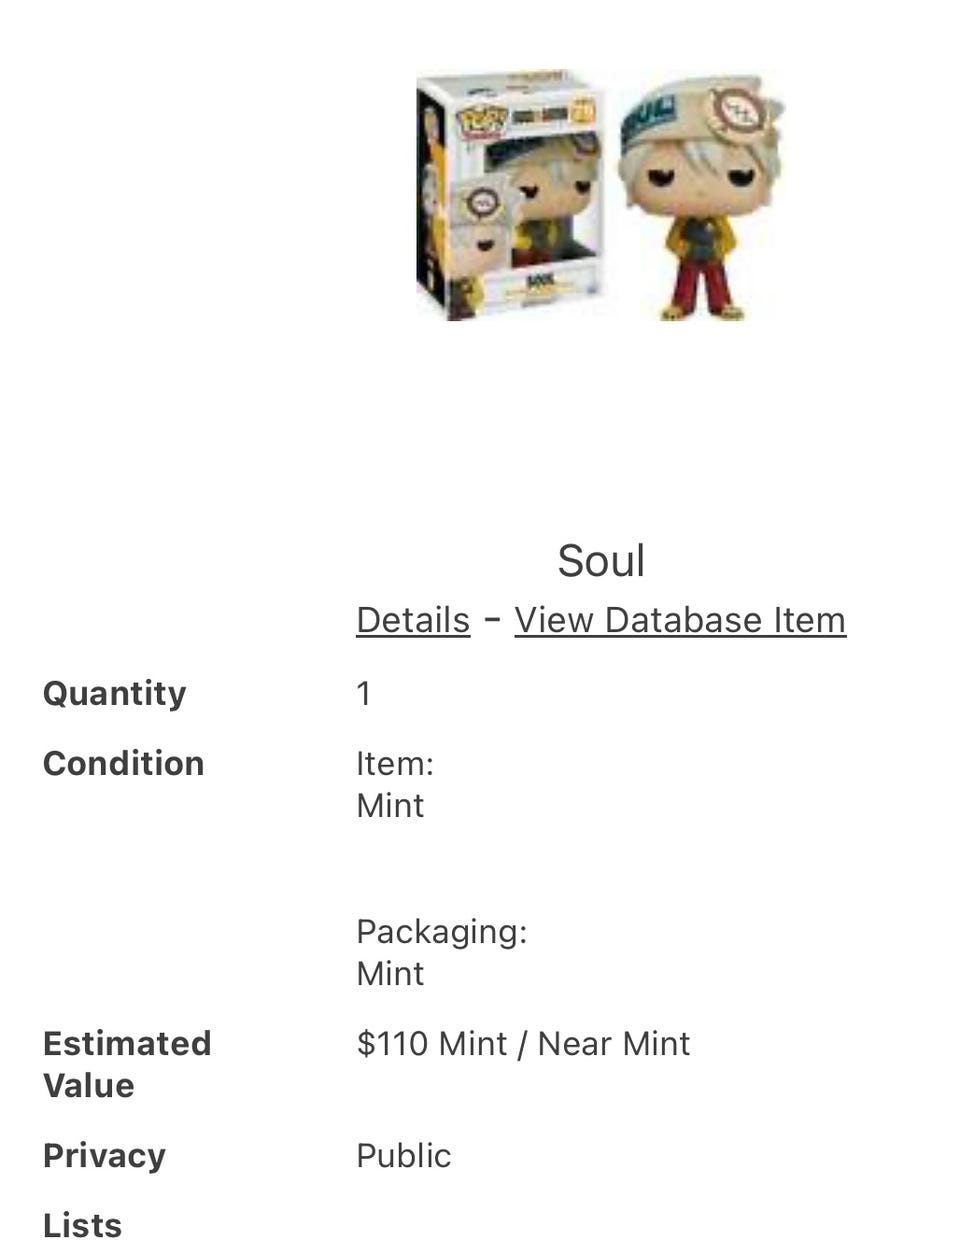Screen dimensions: 960x1254
Task: Select the quantity value 1
Action: (x=364, y=693)
